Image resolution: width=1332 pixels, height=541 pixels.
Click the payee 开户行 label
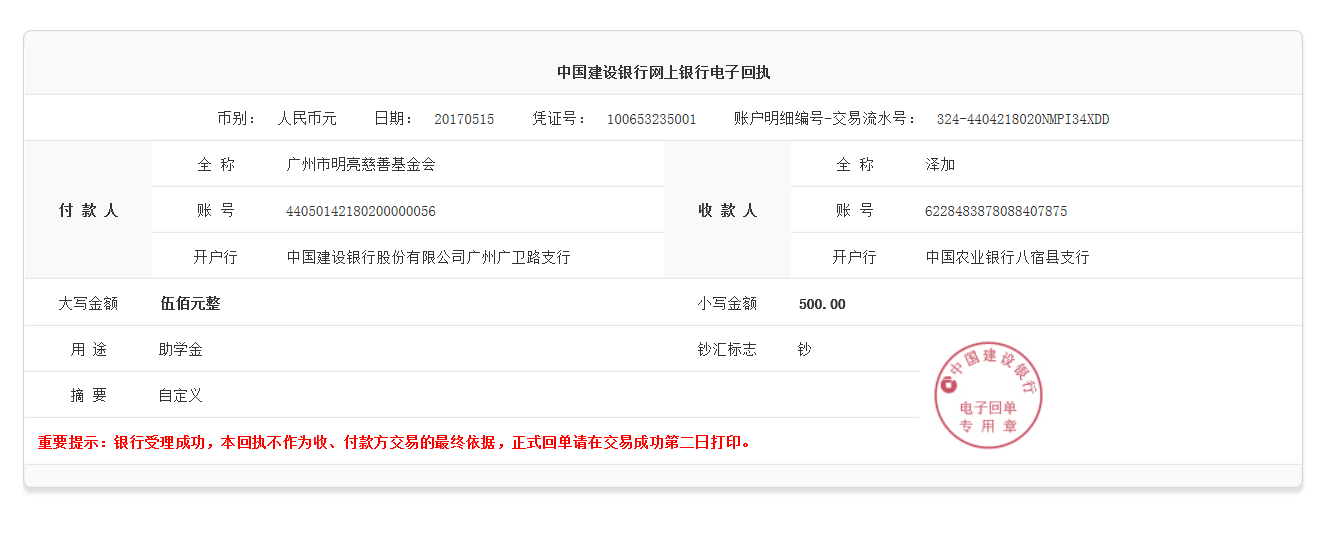pos(854,257)
